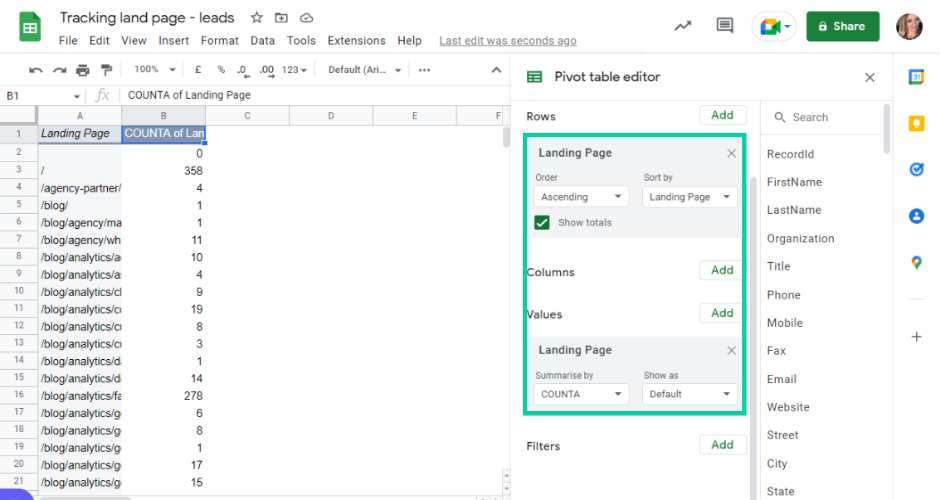This screenshot has height=500, width=940.
Task: Click the green Share button
Action: pos(842,26)
